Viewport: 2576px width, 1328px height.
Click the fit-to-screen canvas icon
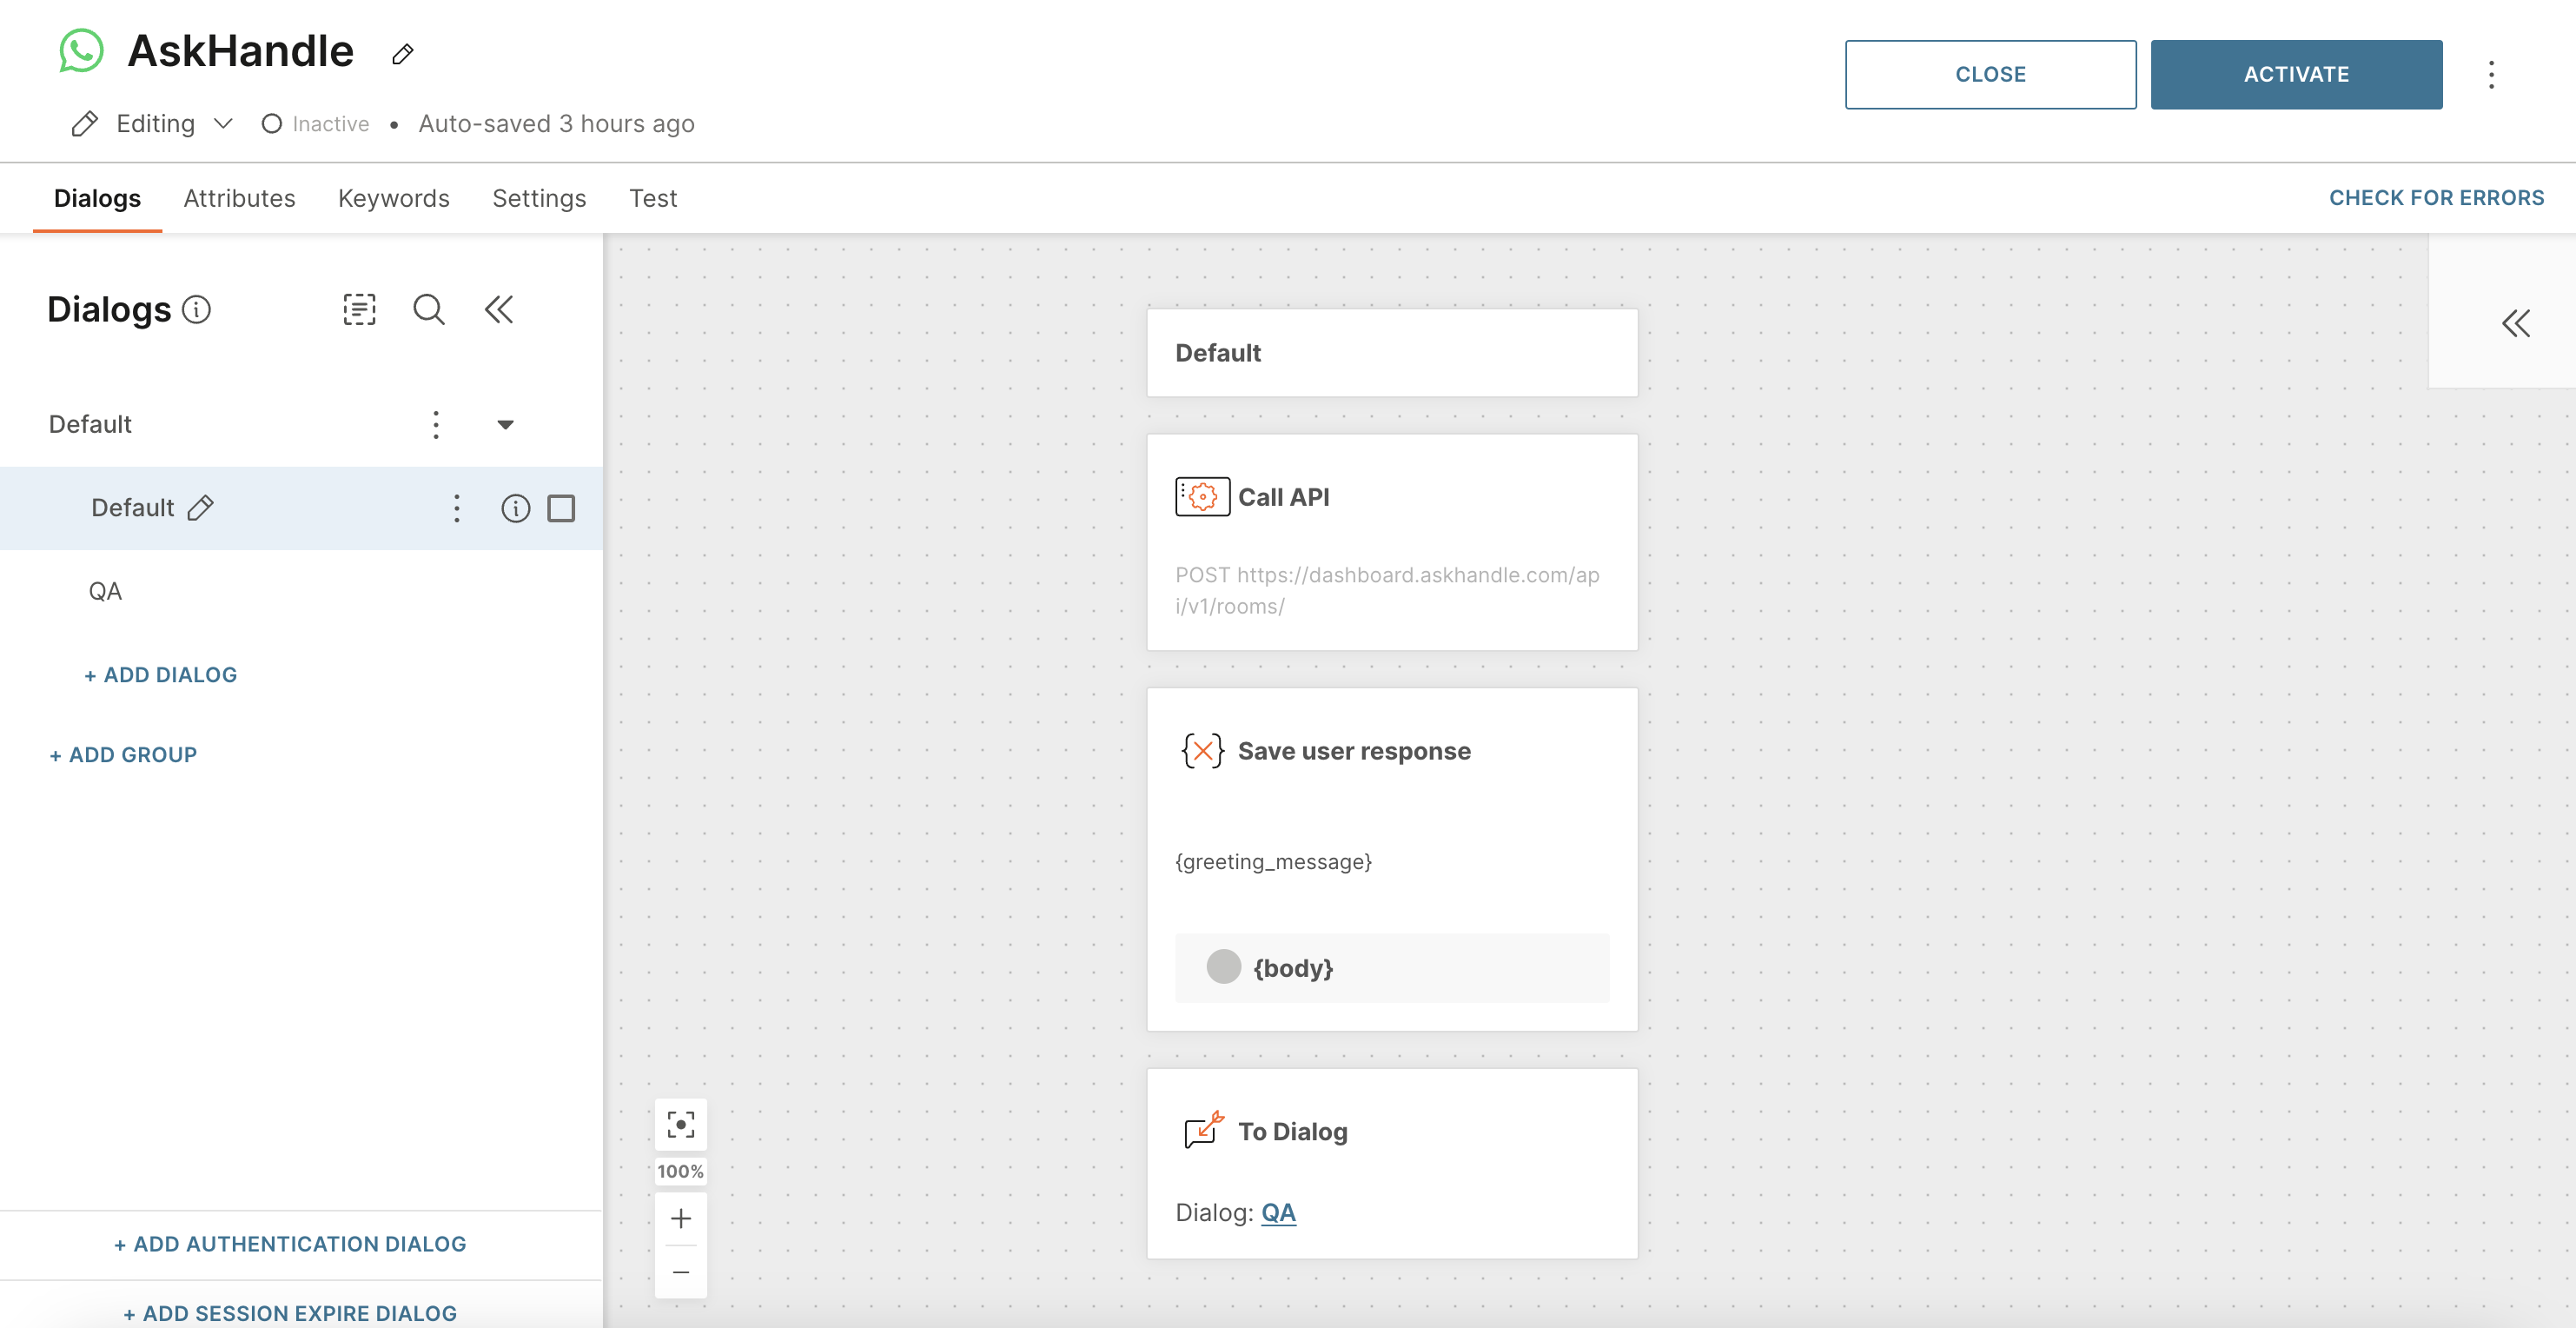[681, 1125]
